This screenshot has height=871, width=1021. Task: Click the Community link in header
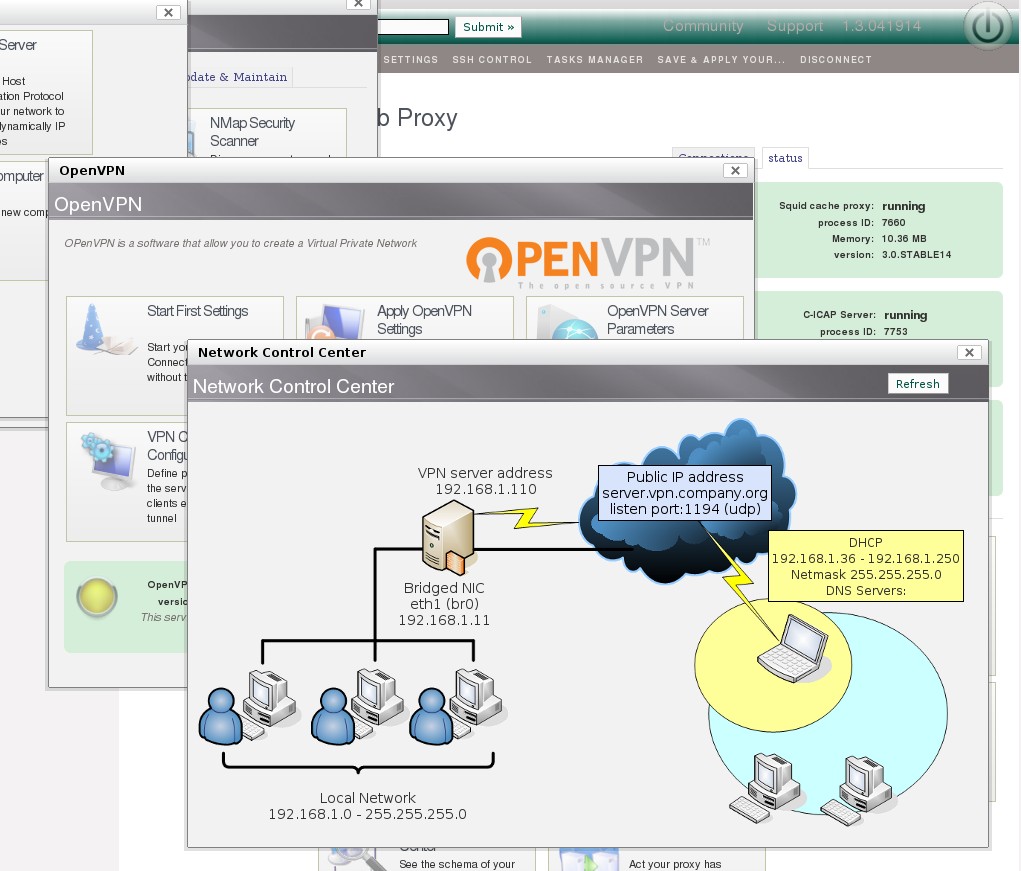tap(703, 26)
